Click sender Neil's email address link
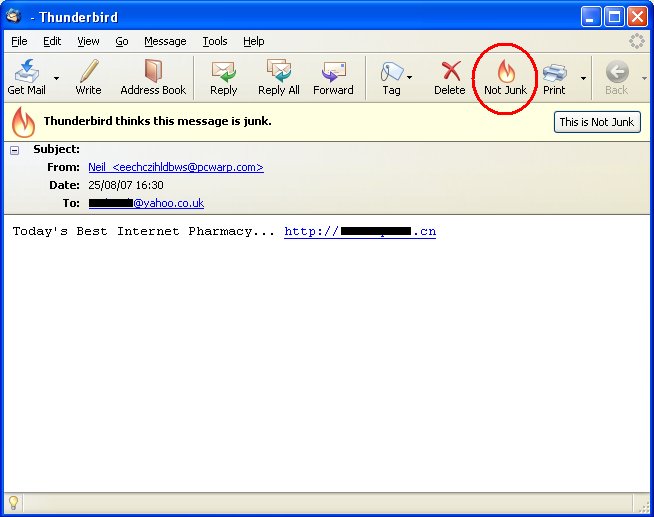This screenshot has height=517, width=654. coord(176,167)
